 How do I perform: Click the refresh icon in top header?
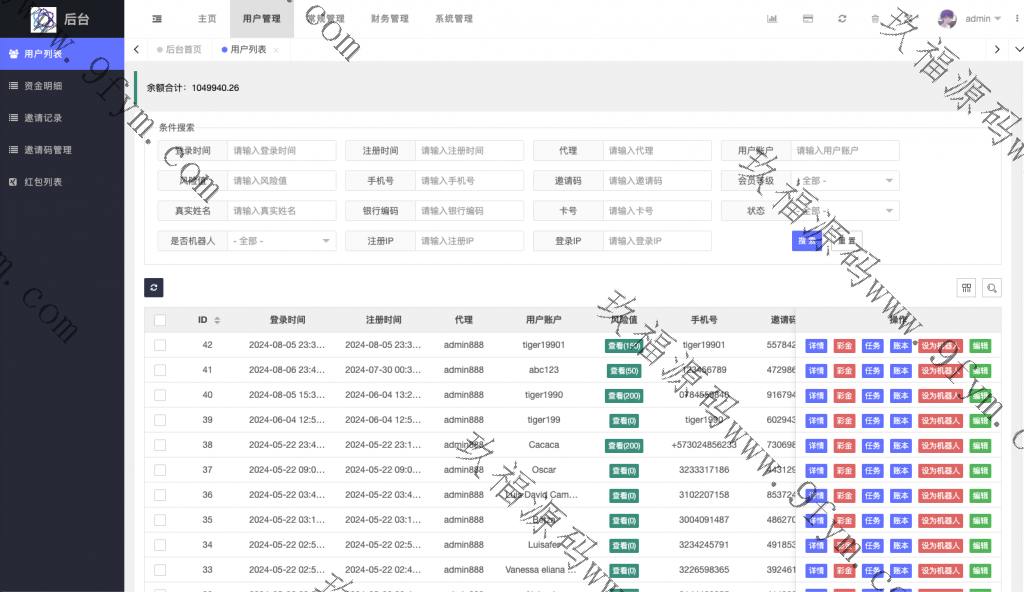pyautogui.click(x=842, y=19)
